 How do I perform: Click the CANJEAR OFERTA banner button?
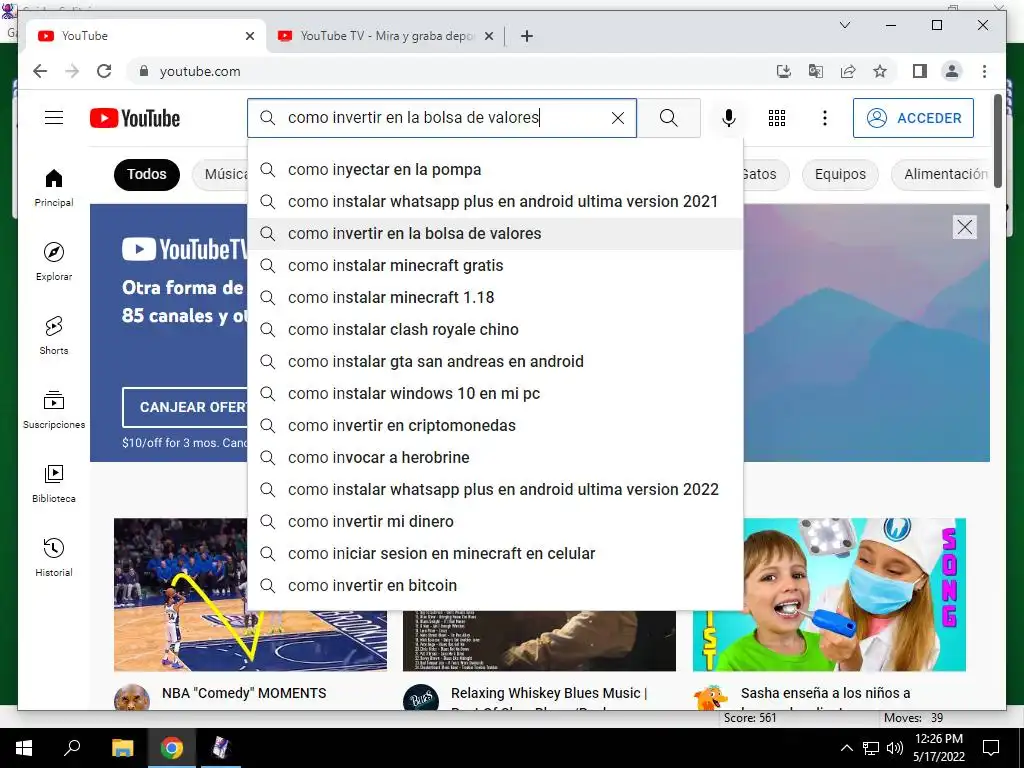point(185,407)
